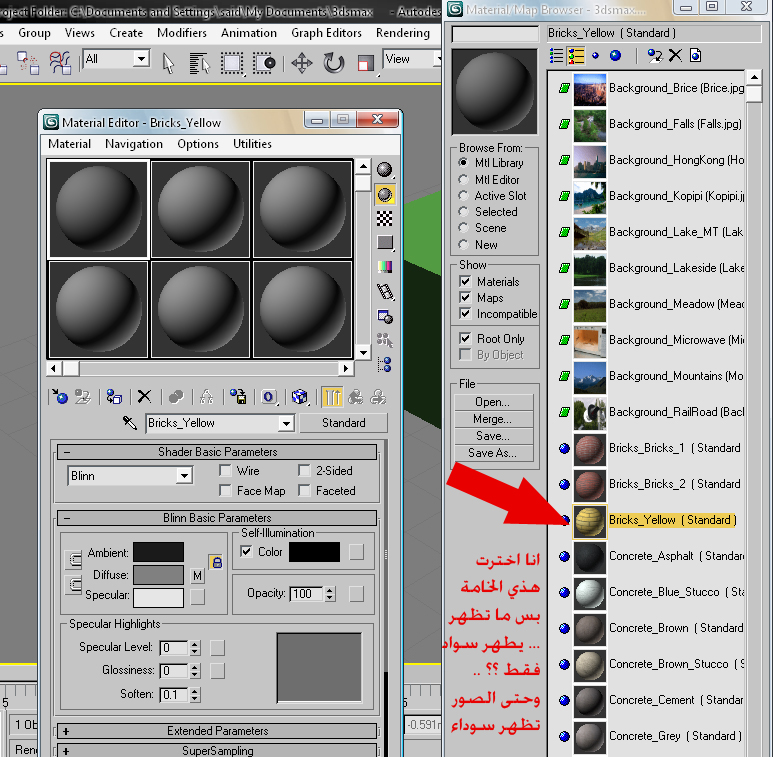Collapse the Shader Basic Parameters rollout
Screen dimensions: 773x757
(217, 452)
